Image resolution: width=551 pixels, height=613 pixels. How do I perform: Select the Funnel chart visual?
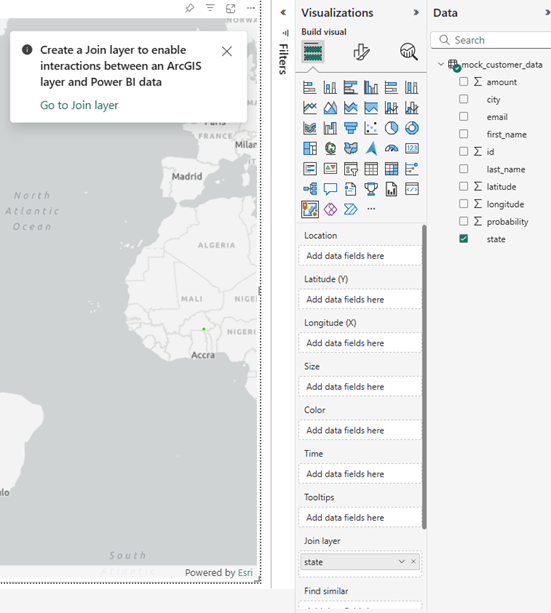click(x=350, y=128)
